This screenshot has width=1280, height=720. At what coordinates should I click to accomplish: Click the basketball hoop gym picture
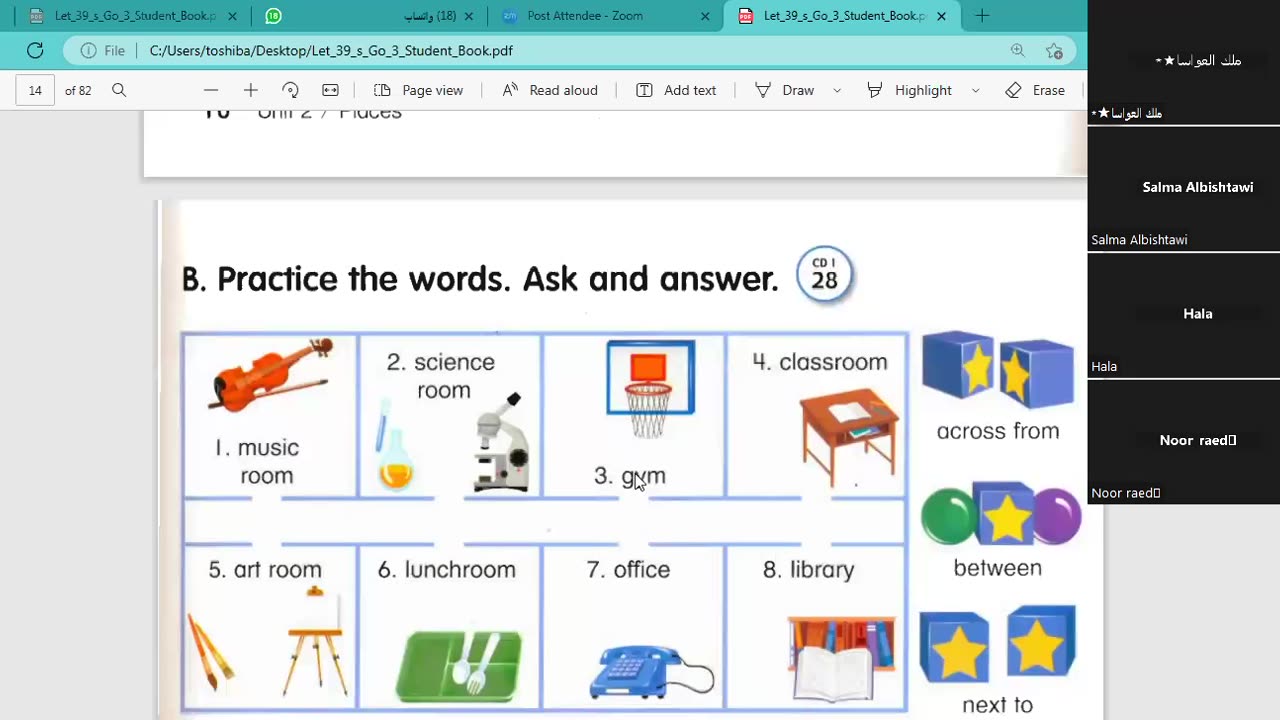click(650, 389)
